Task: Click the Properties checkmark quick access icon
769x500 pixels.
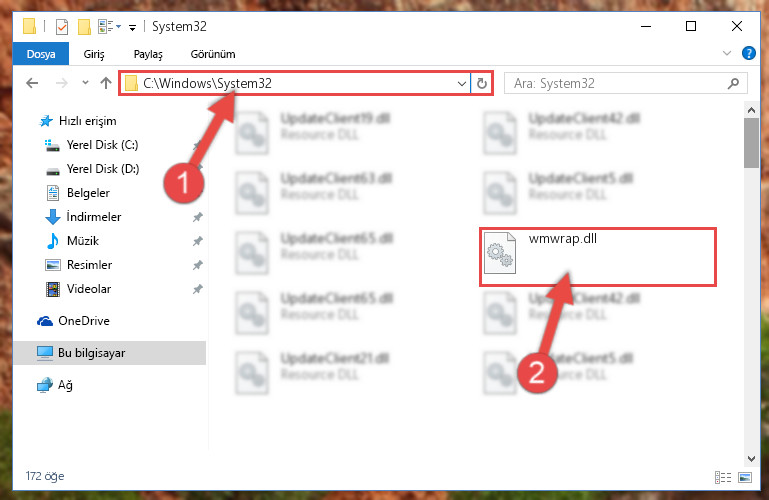Action: coord(62,26)
